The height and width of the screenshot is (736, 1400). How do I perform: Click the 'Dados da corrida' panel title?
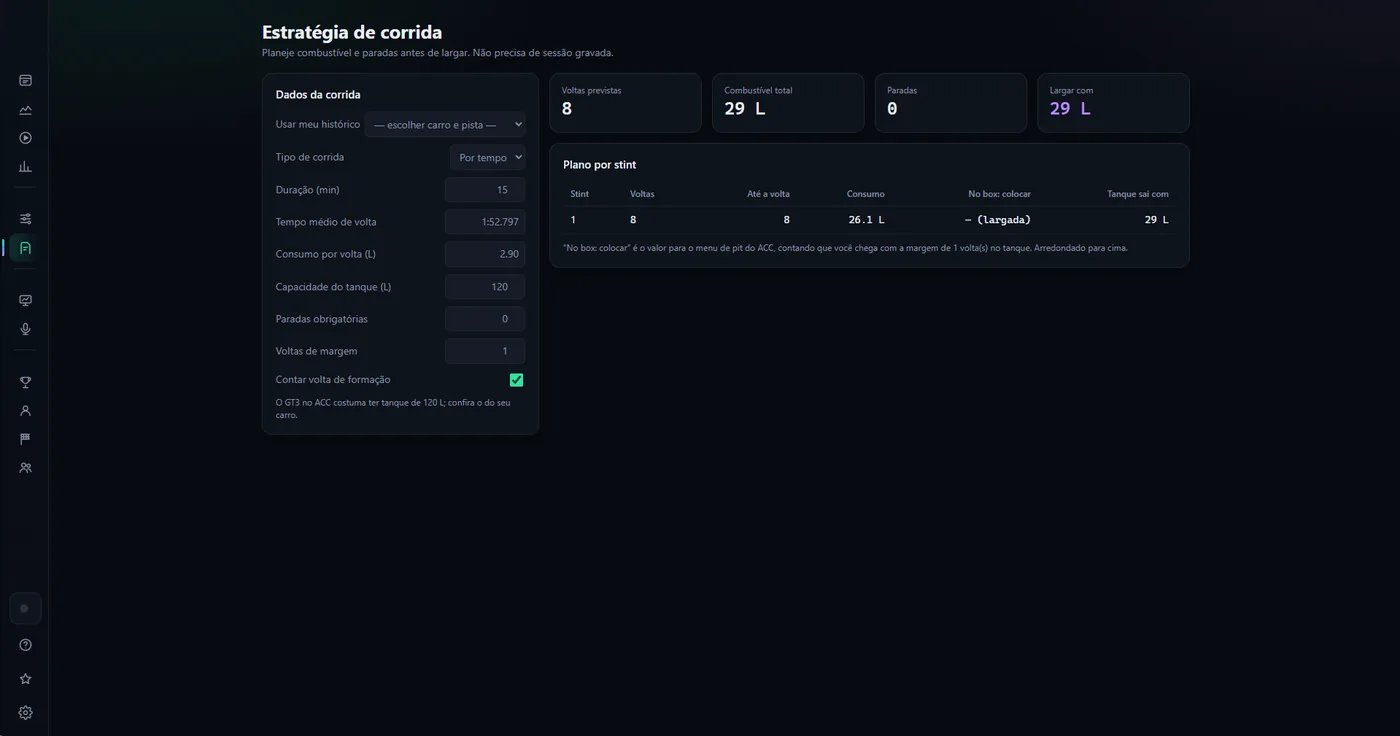pos(318,95)
